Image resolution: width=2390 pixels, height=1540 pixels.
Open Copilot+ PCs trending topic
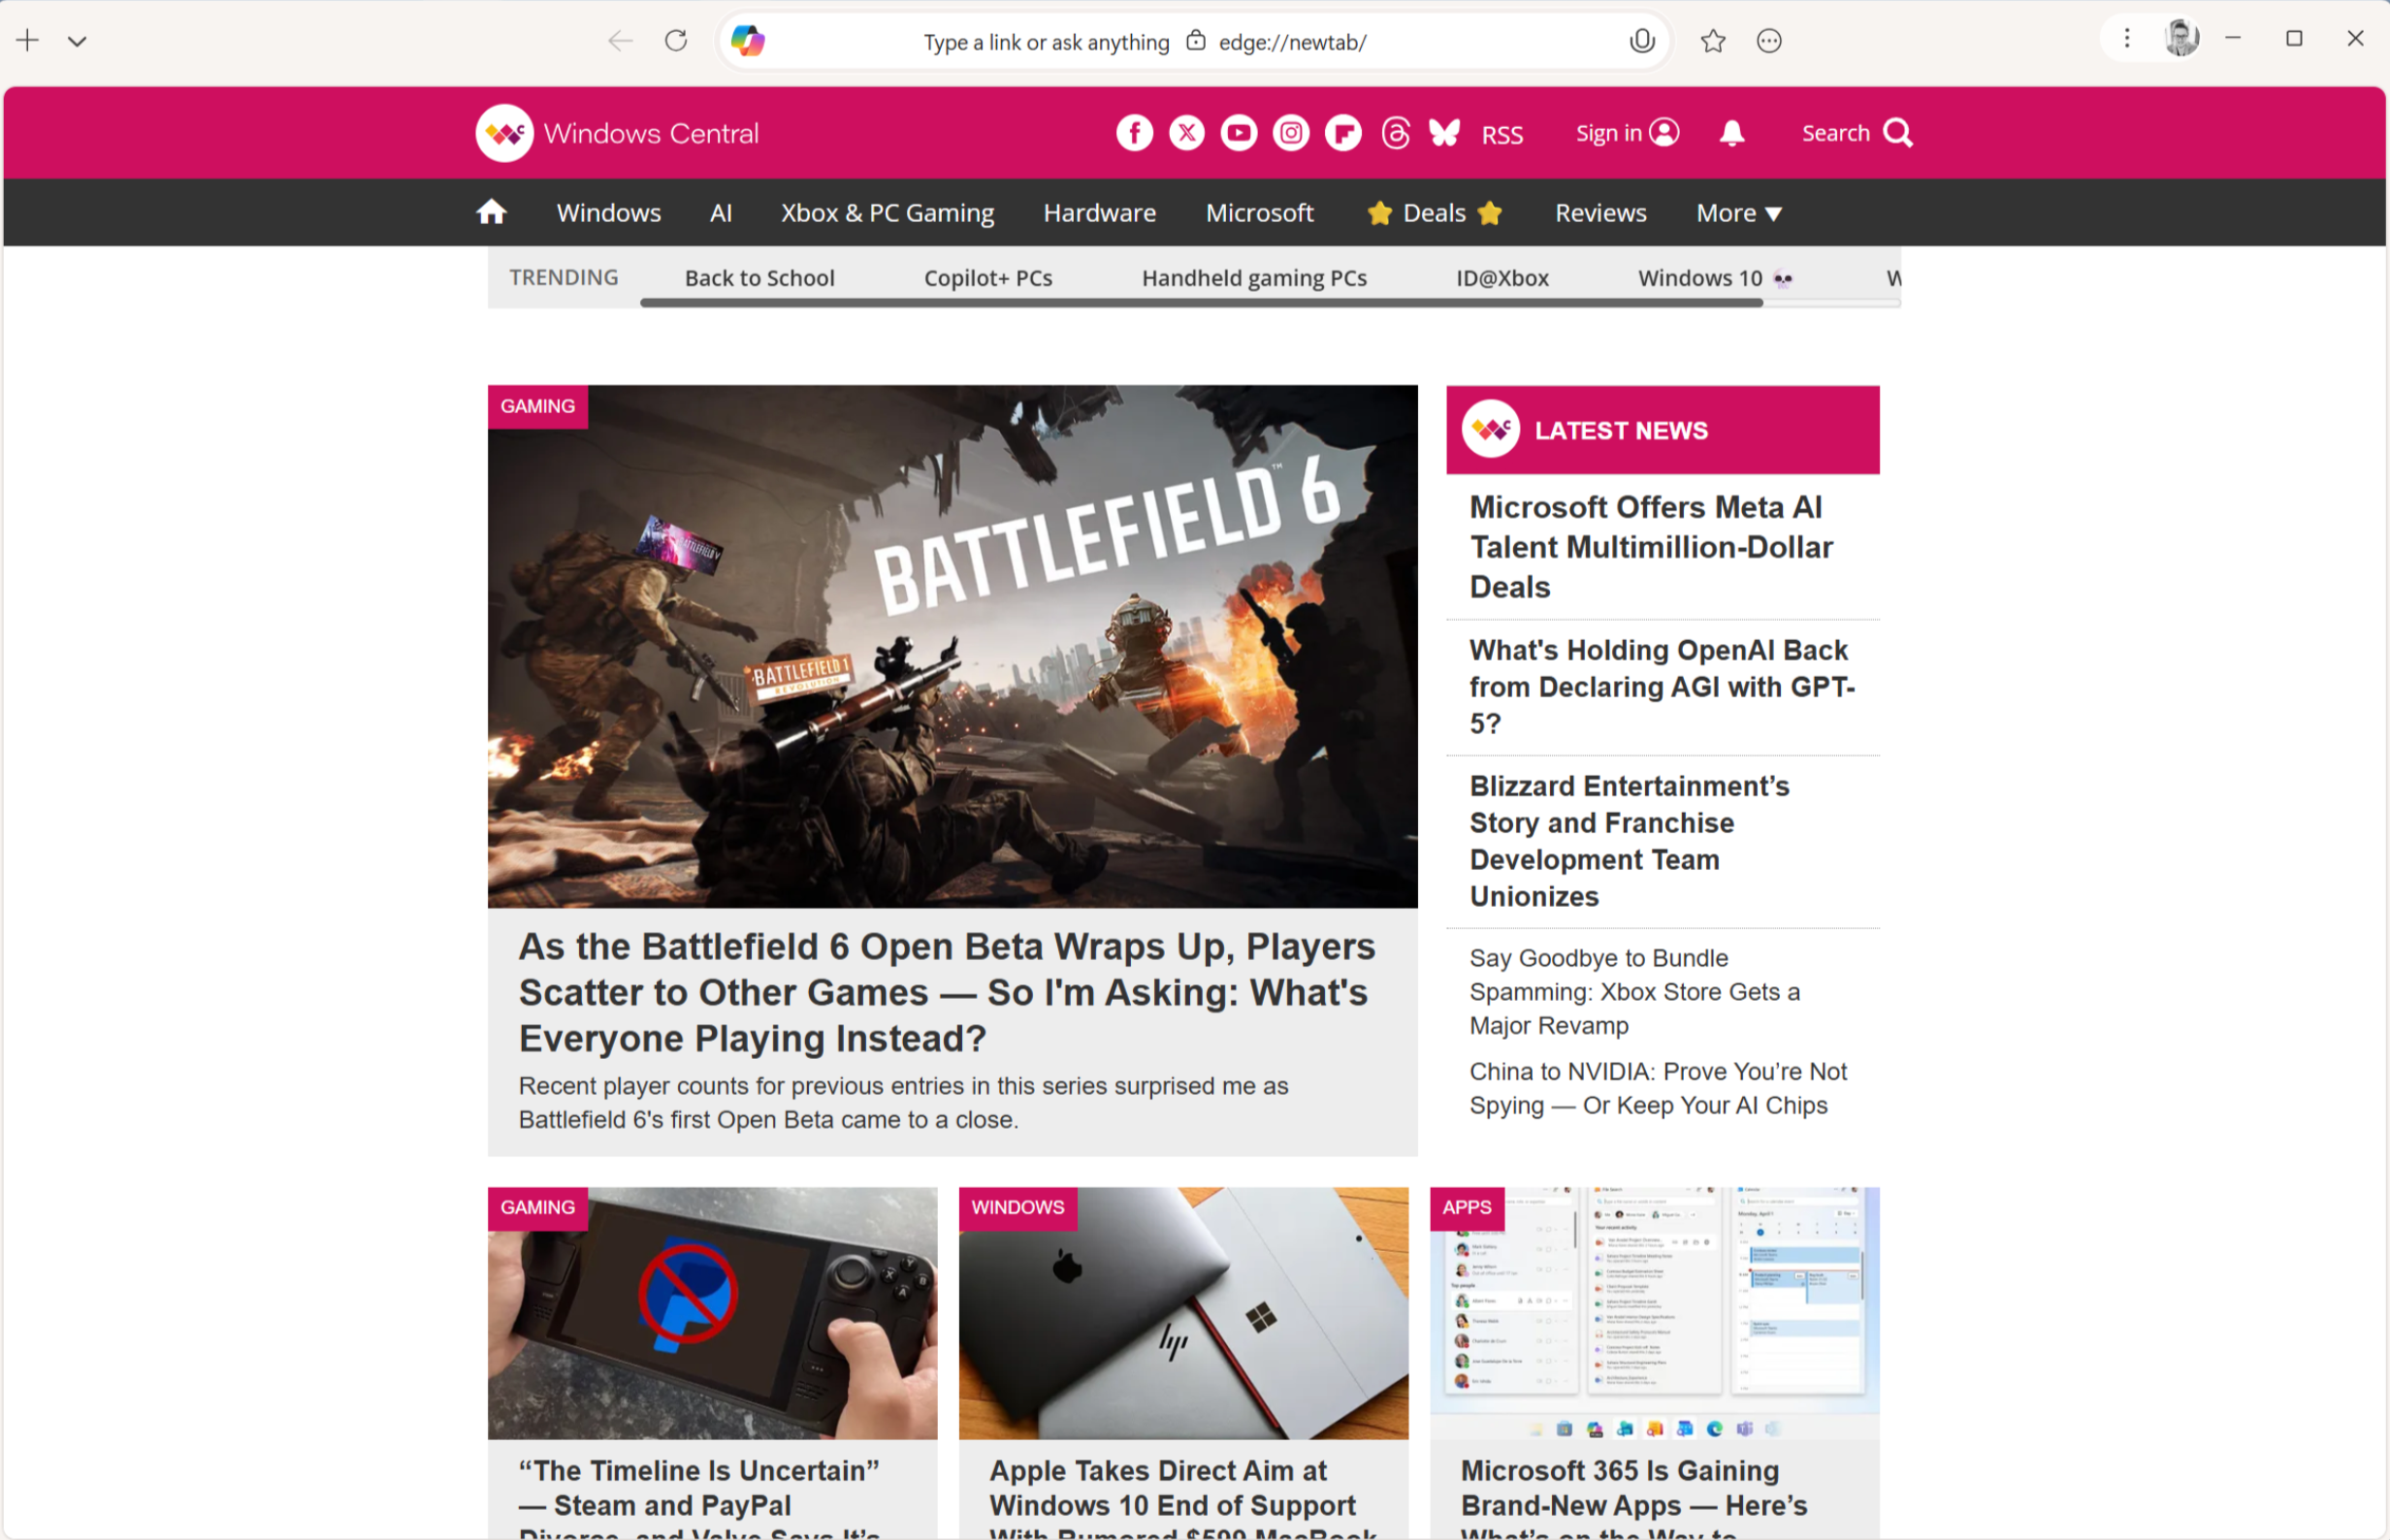(988, 278)
